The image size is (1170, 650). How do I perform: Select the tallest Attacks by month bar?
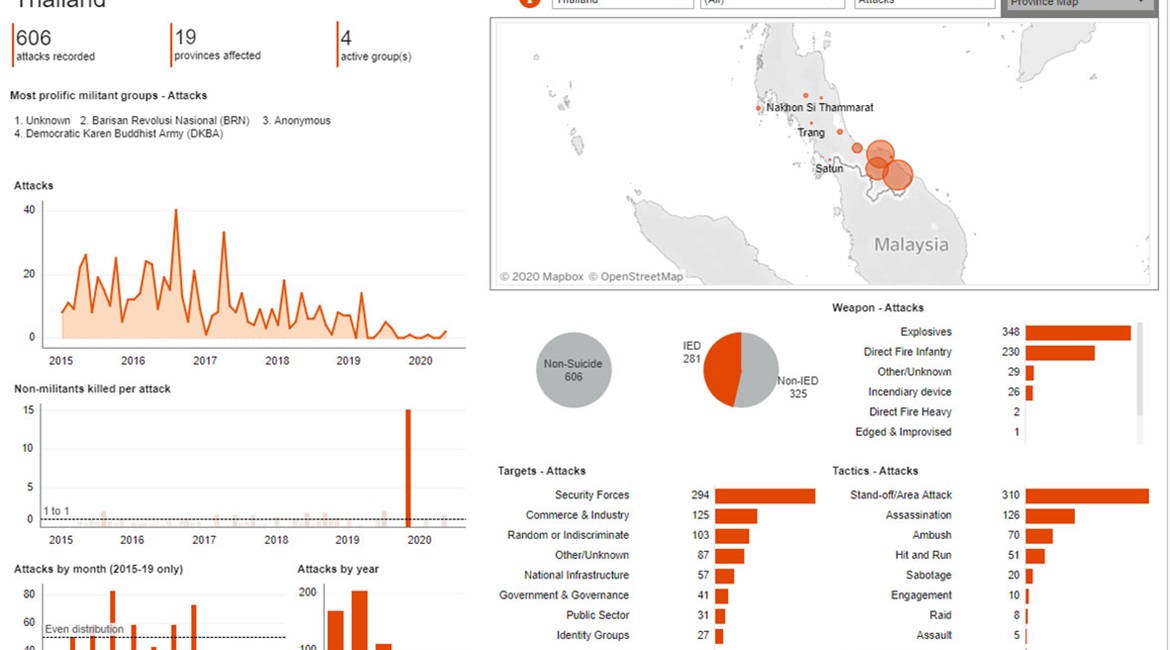tap(113, 620)
